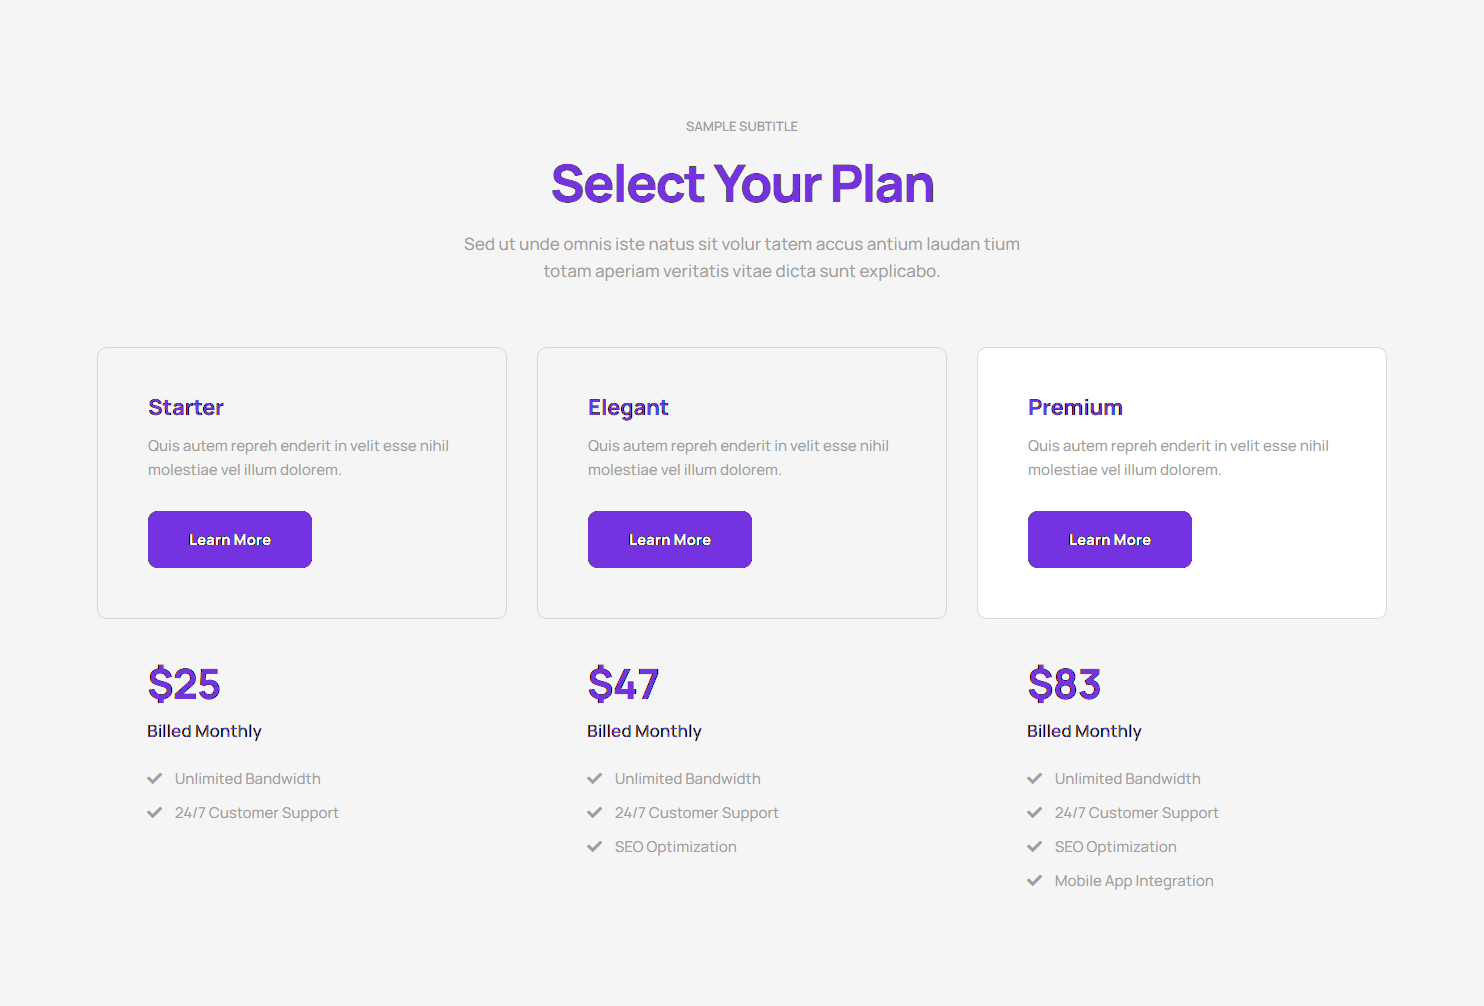The height and width of the screenshot is (1006, 1484).
Task: Click the $25 price
Action: coord(184,685)
